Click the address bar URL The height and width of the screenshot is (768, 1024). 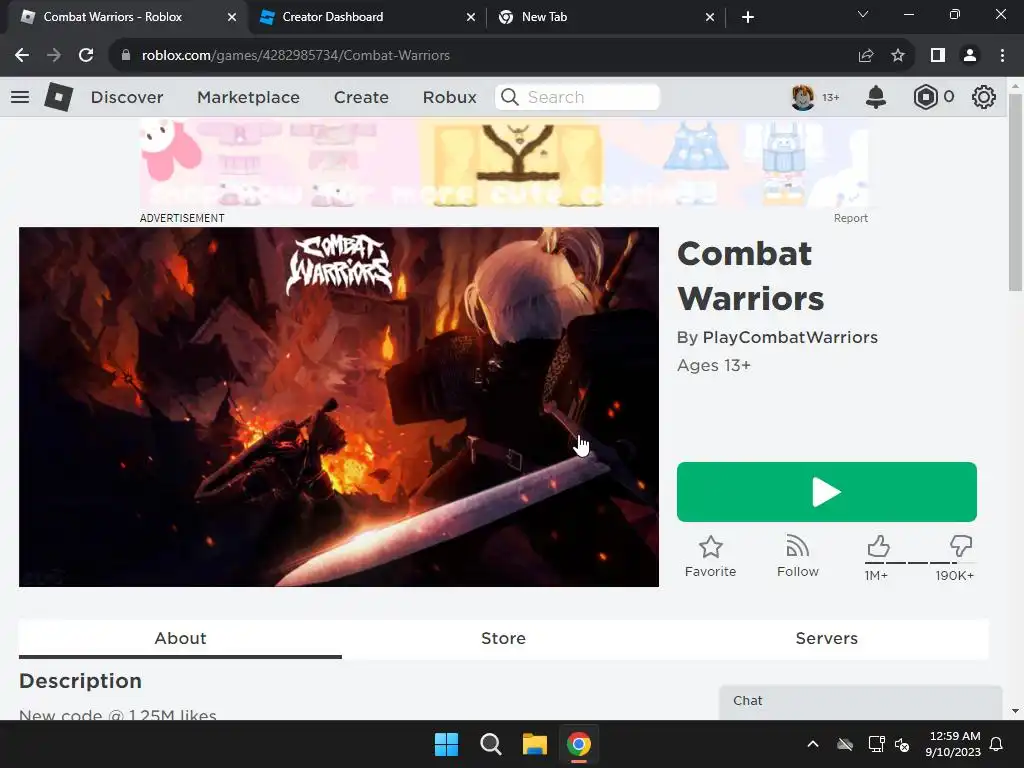click(295, 56)
